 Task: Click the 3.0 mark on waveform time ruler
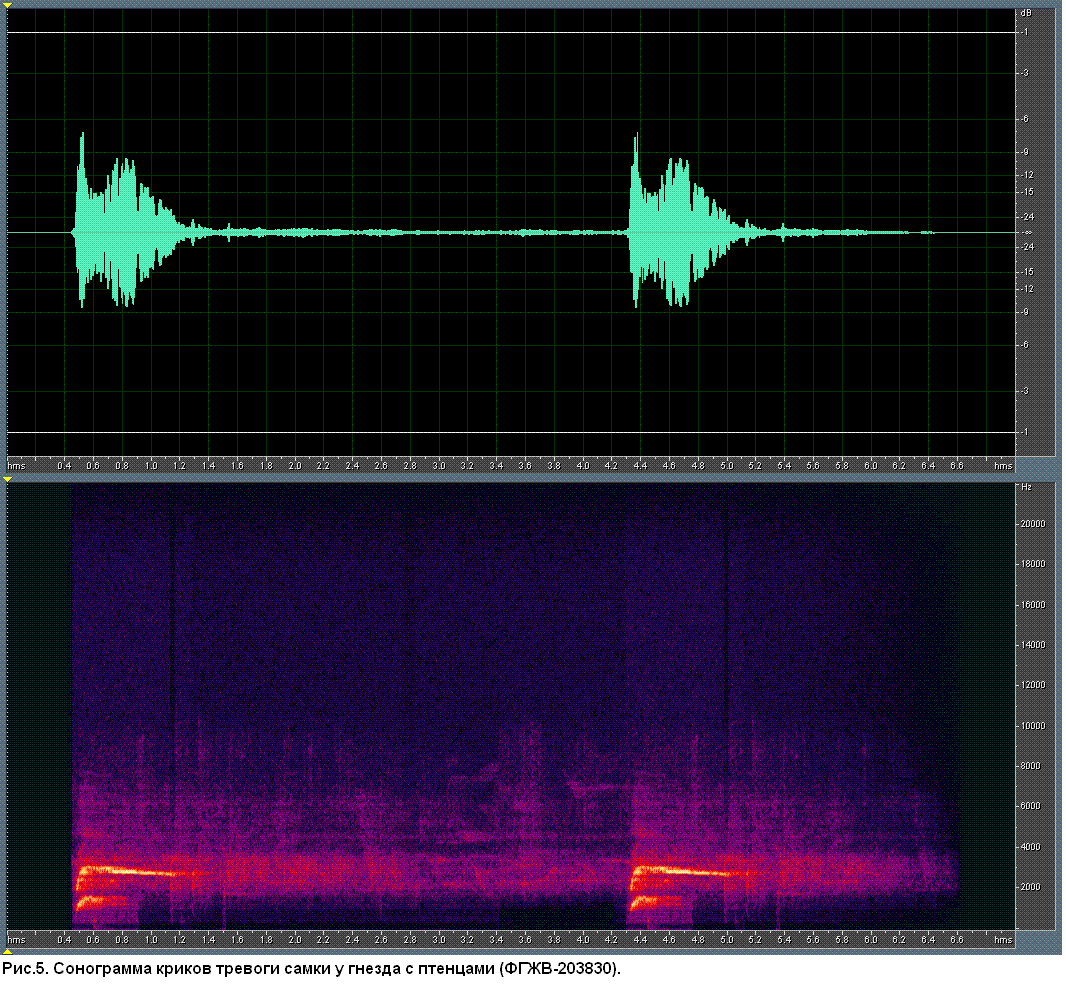tap(439, 466)
